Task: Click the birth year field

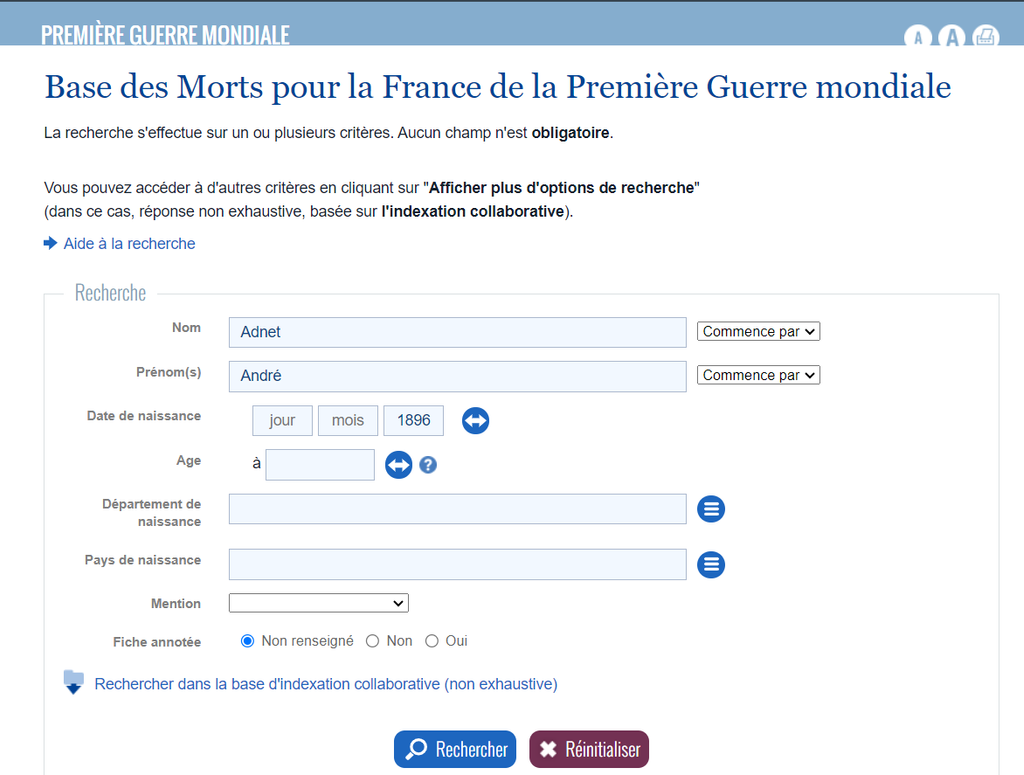Action: (413, 421)
